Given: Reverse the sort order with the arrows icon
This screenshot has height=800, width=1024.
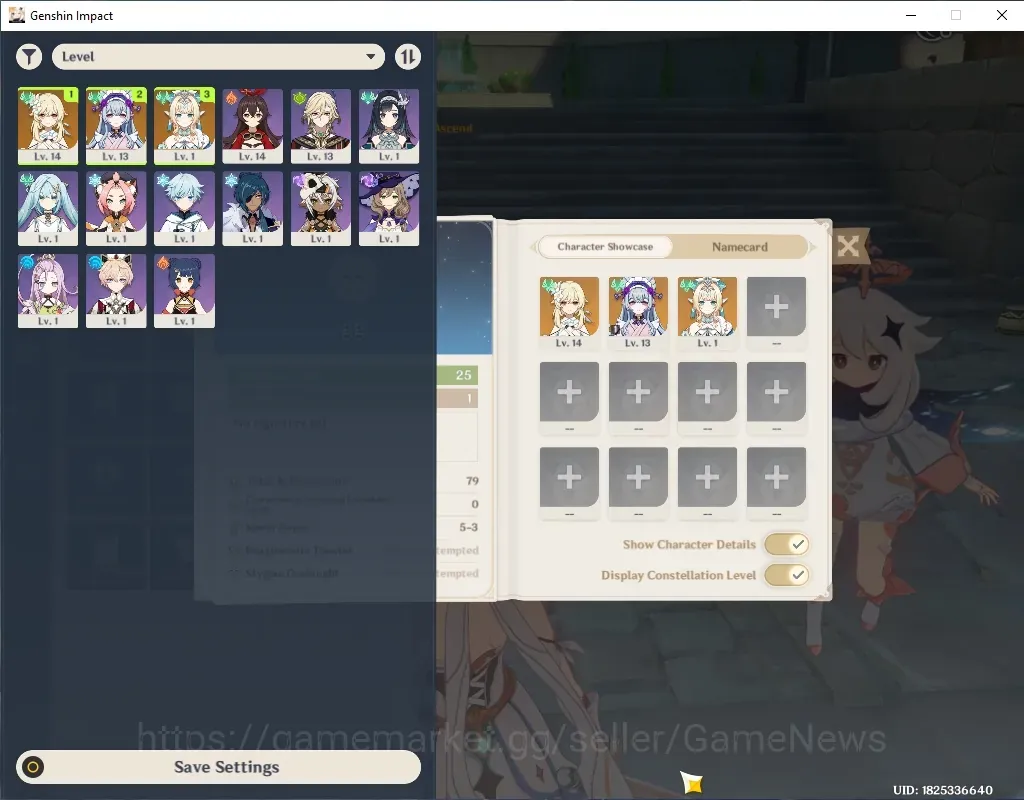Looking at the screenshot, I should click(x=408, y=57).
